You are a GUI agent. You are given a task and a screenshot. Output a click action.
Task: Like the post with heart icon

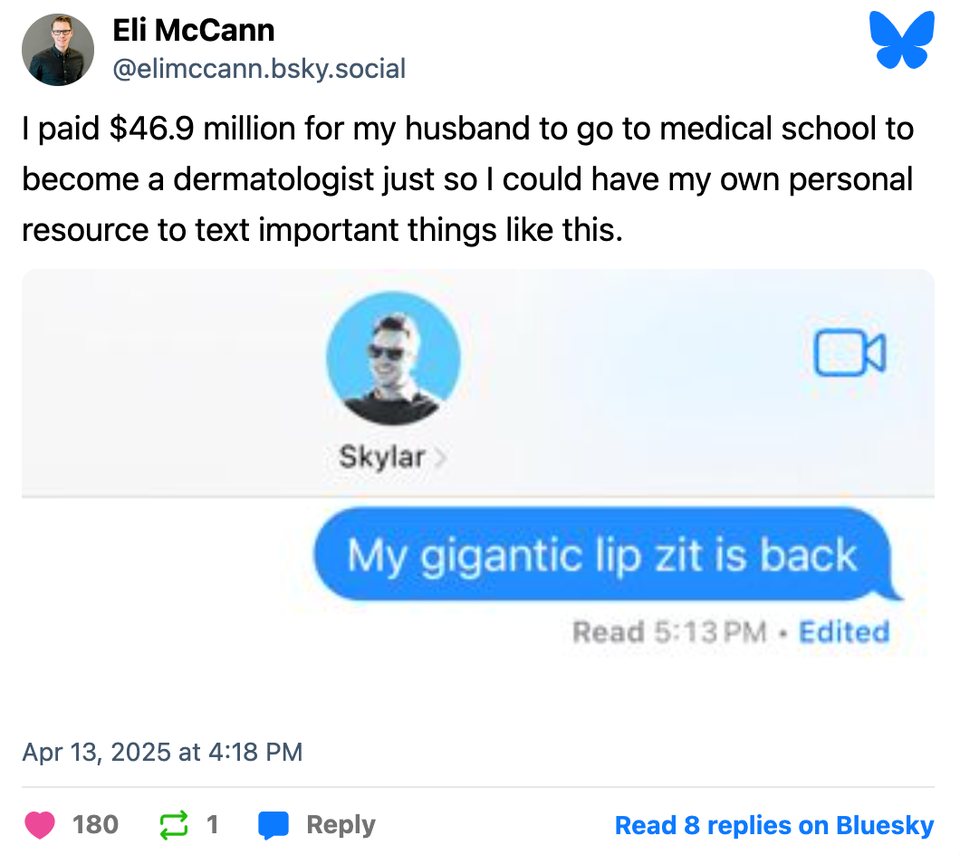click(40, 825)
